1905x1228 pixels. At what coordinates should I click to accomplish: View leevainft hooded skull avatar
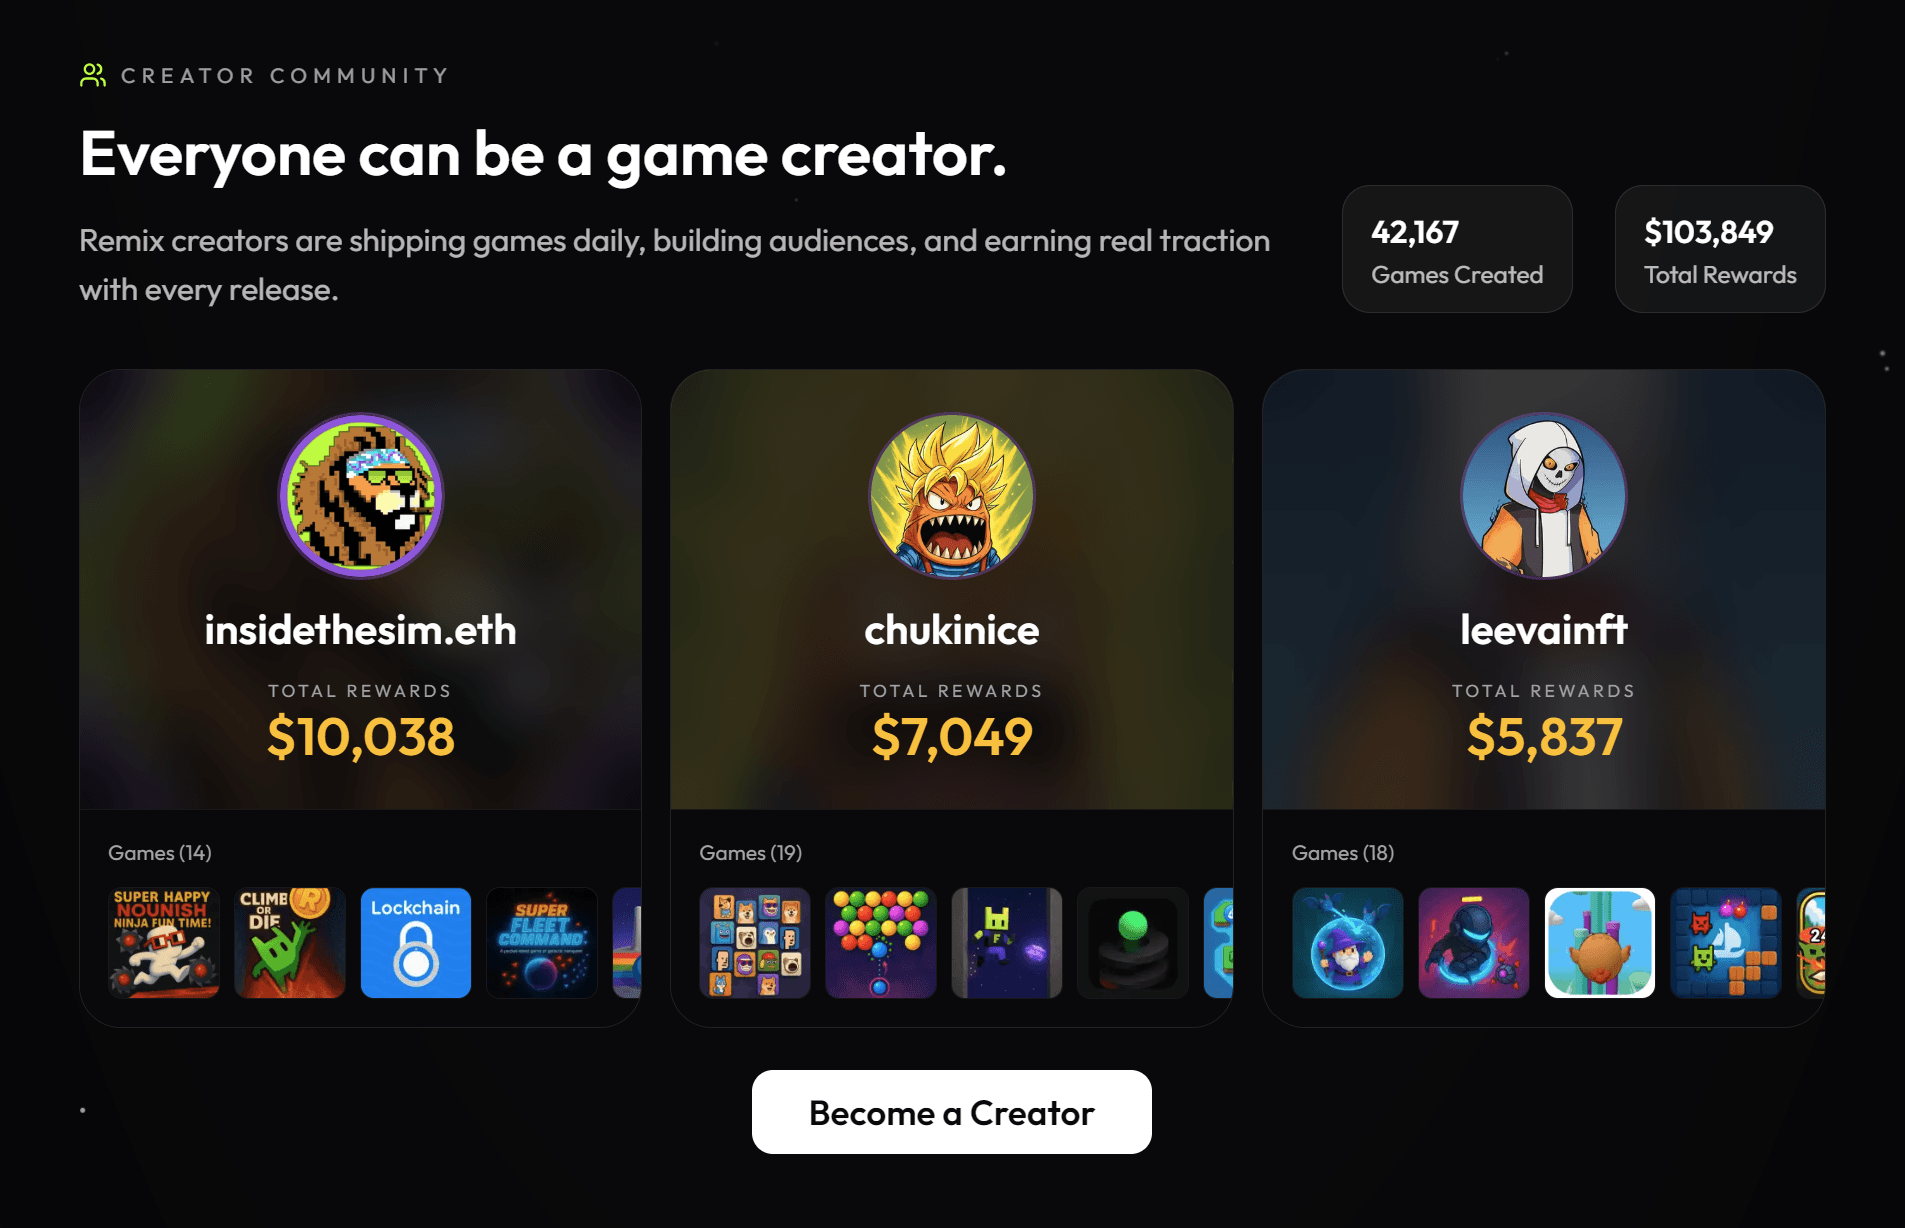(x=1544, y=496)
